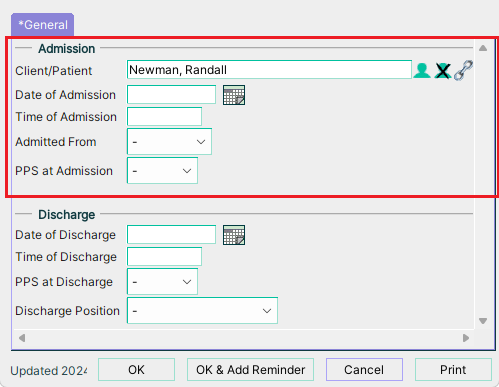This screenshot has height=387, width=499.
Task: Click the scroll down arrow
Action: coord(483,321)
